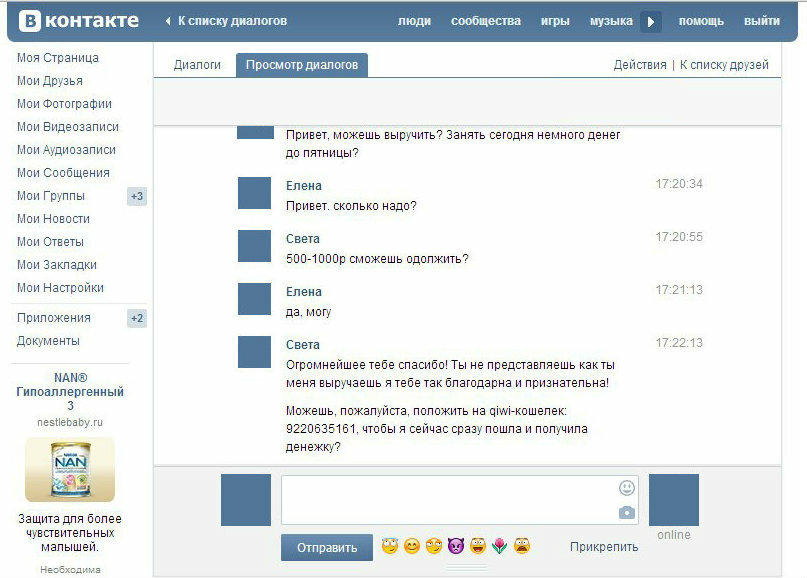This screenshot has width=807, height=578.
Task: Open the К списку друзей link
Action: (x=724, y=65)
